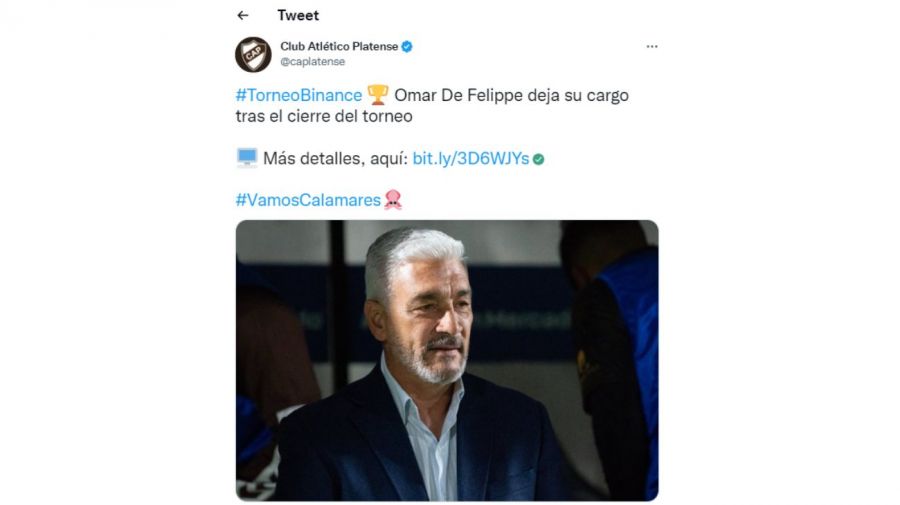The height and width of the screenshot is (505, 900).
Task: Click the back arrow next to Tweet
Action: coord(243,15)
